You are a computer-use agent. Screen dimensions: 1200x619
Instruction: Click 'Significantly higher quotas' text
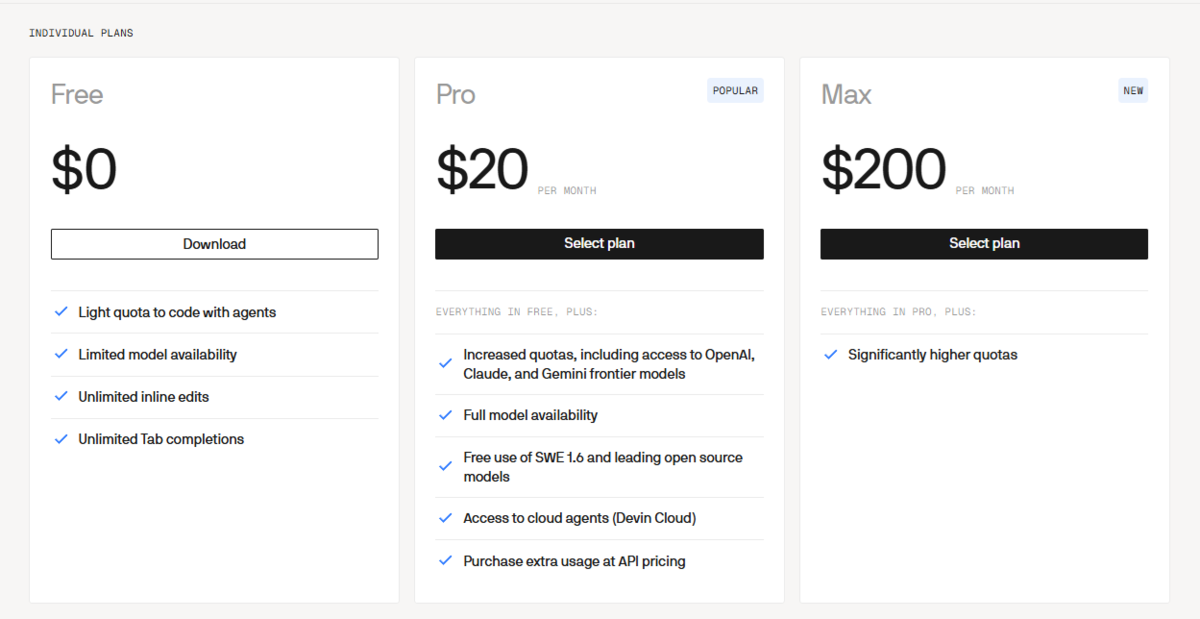pos(933,354)
